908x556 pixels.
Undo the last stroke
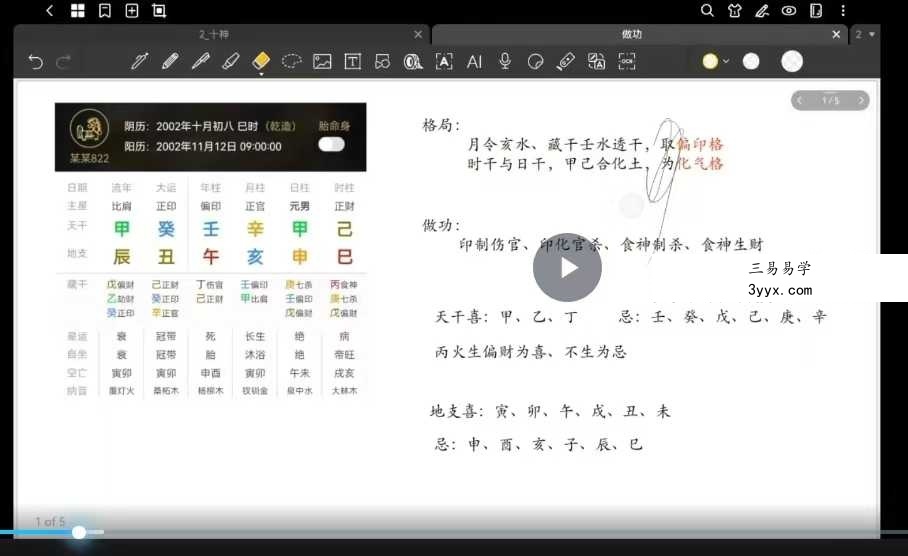click(35, 61)
